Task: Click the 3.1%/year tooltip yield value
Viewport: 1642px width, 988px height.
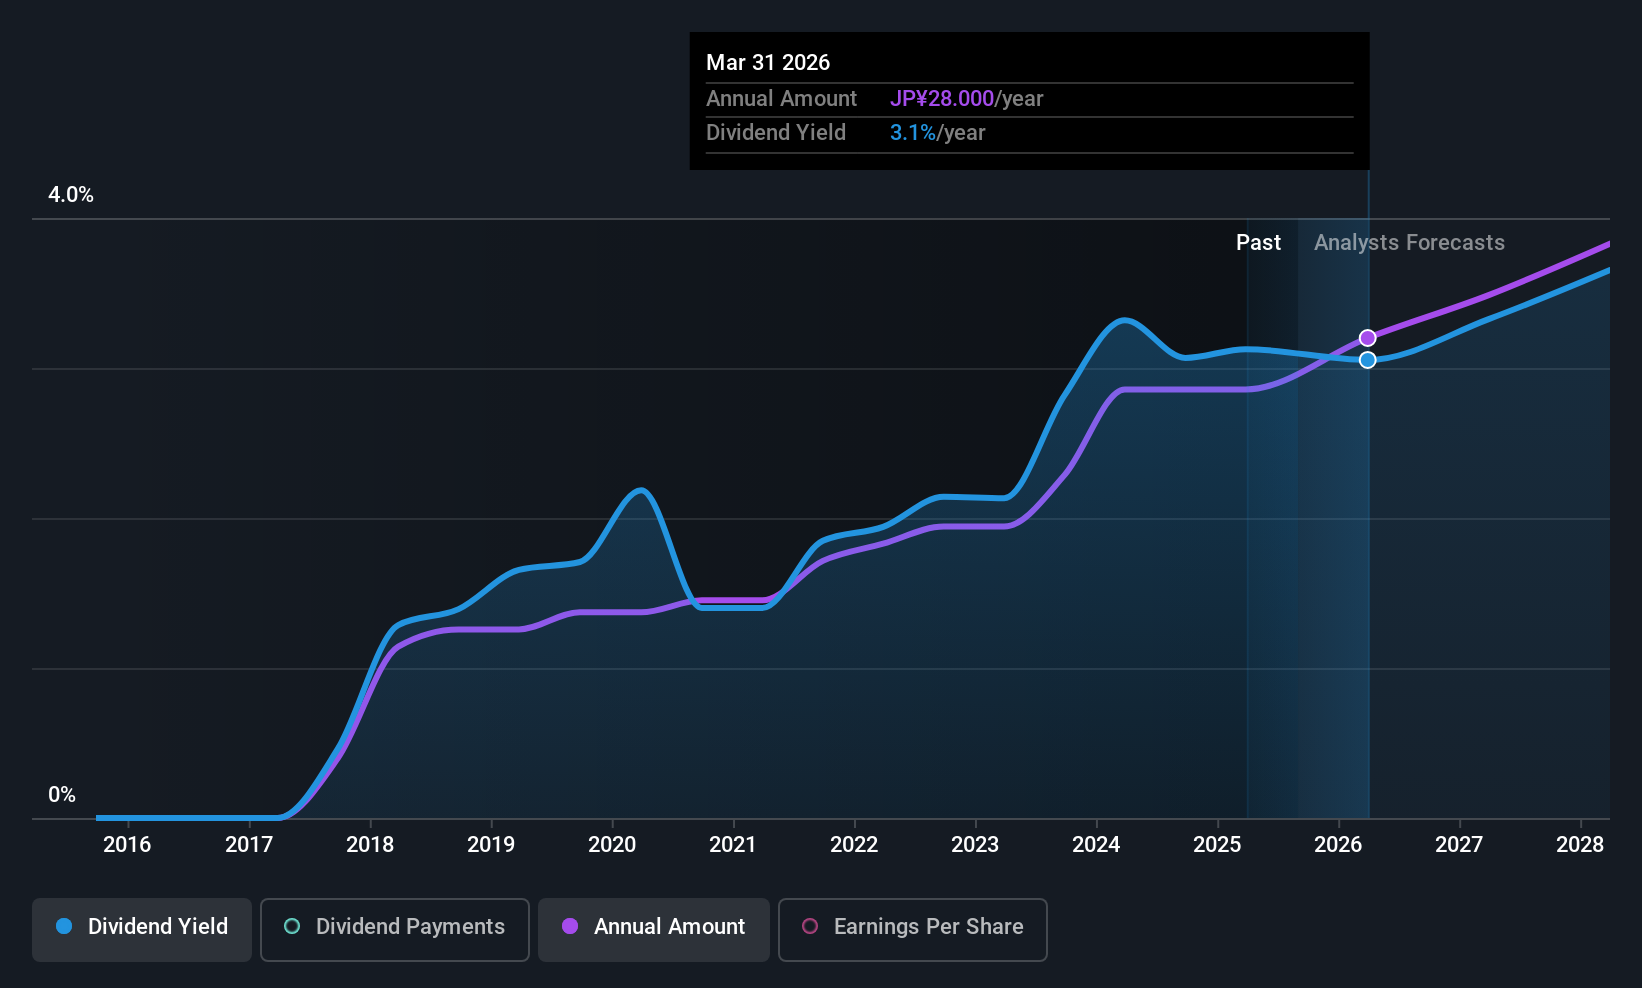Action: coord(937,133)
